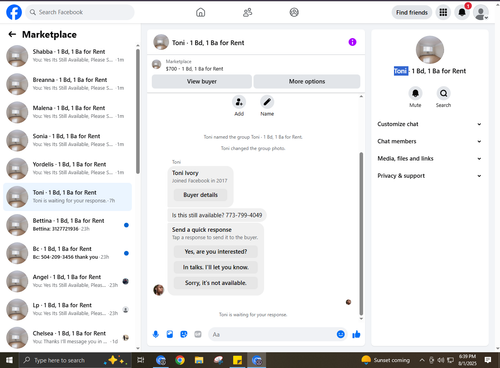The width and height of the screenshot is (500, 368).
Task: Send a thumbs-up like
Action: [x=356, y=334]
